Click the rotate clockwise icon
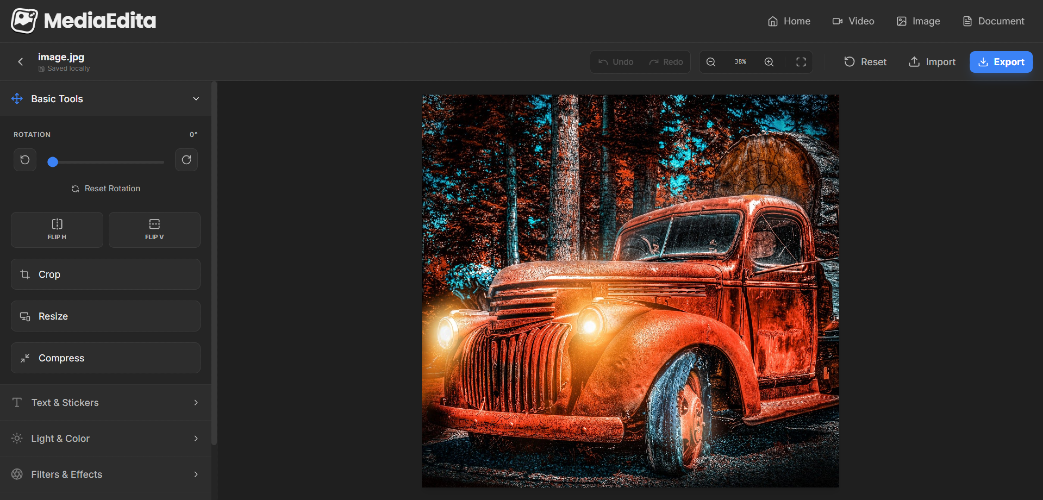The width and height of the screenshot is (1043, 500). click(x=186, y=160)
